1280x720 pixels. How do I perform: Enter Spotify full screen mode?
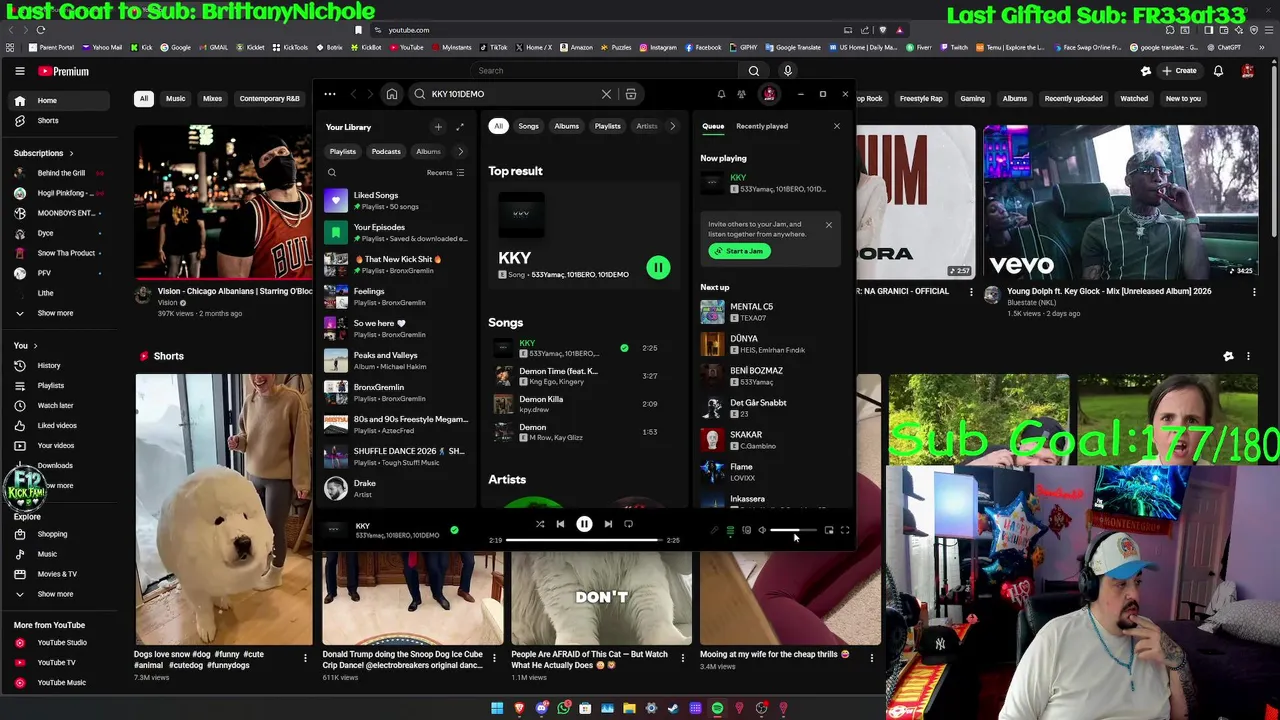[x=845, y=530]
